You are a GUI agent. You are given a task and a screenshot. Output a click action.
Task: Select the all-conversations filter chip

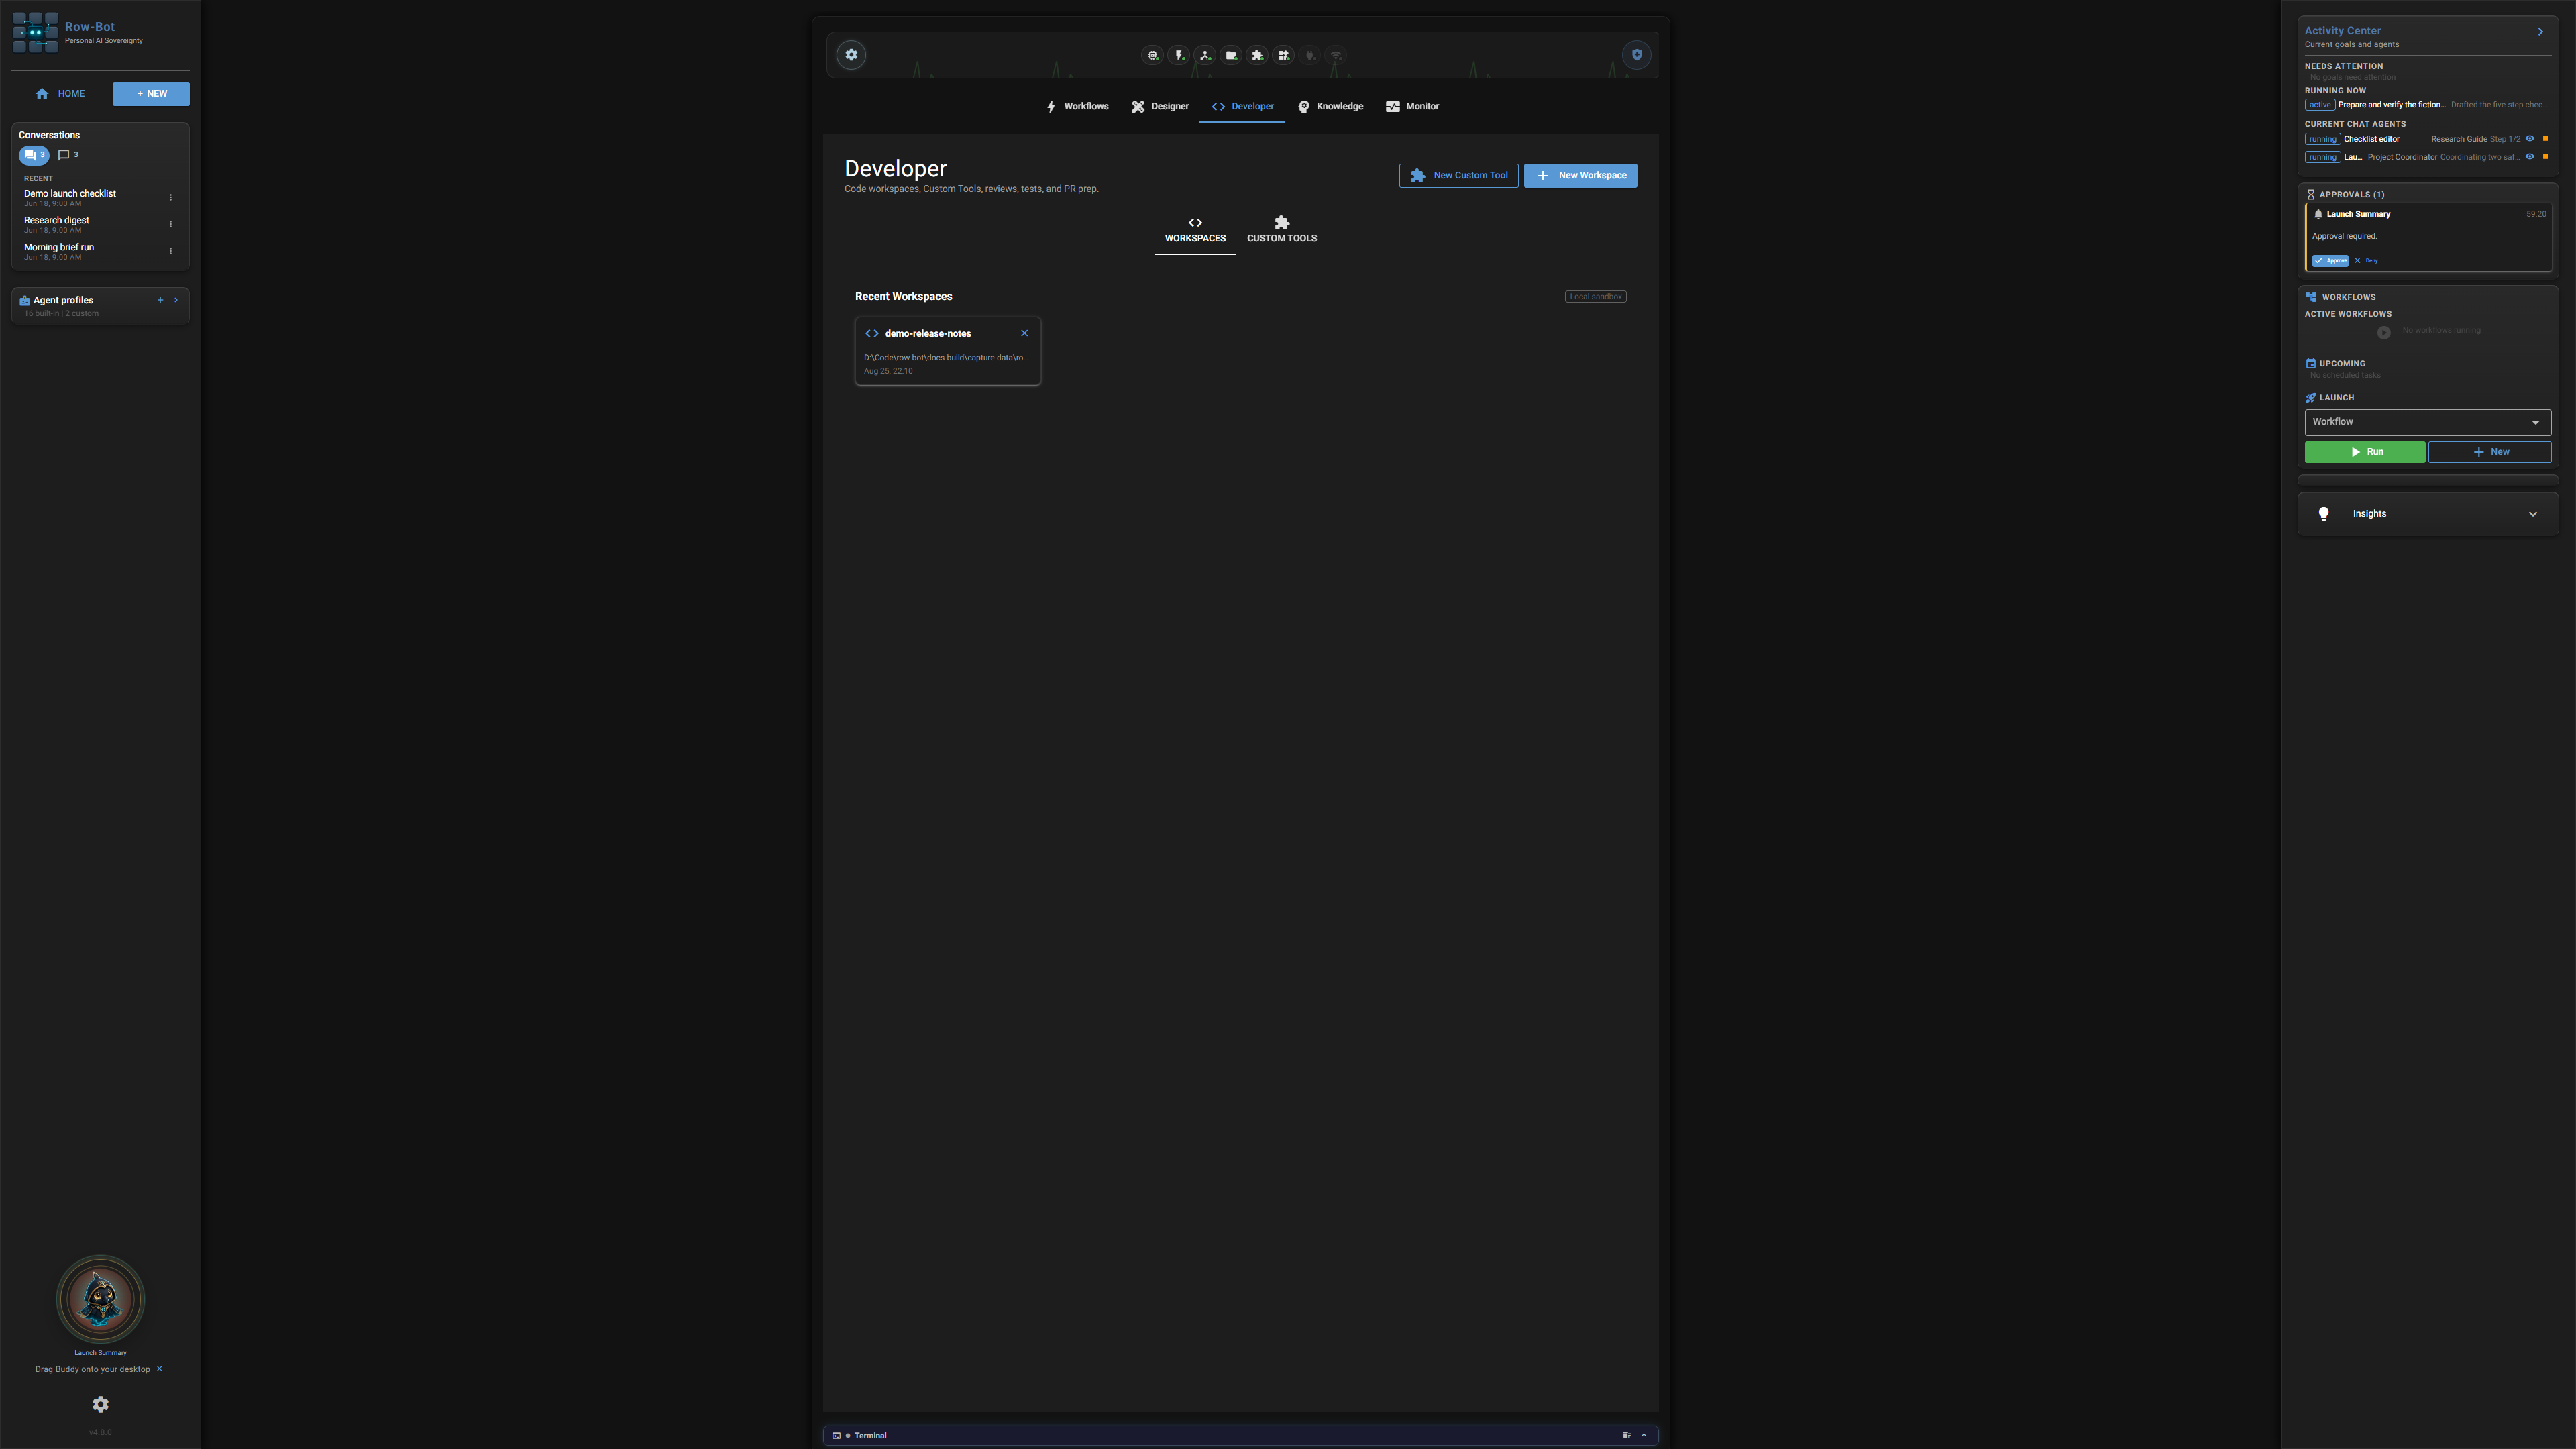(x=34, y=155)
